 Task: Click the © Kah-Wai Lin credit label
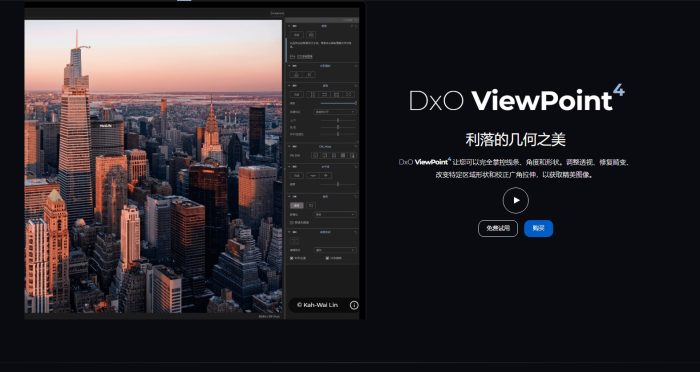point(317,305)
